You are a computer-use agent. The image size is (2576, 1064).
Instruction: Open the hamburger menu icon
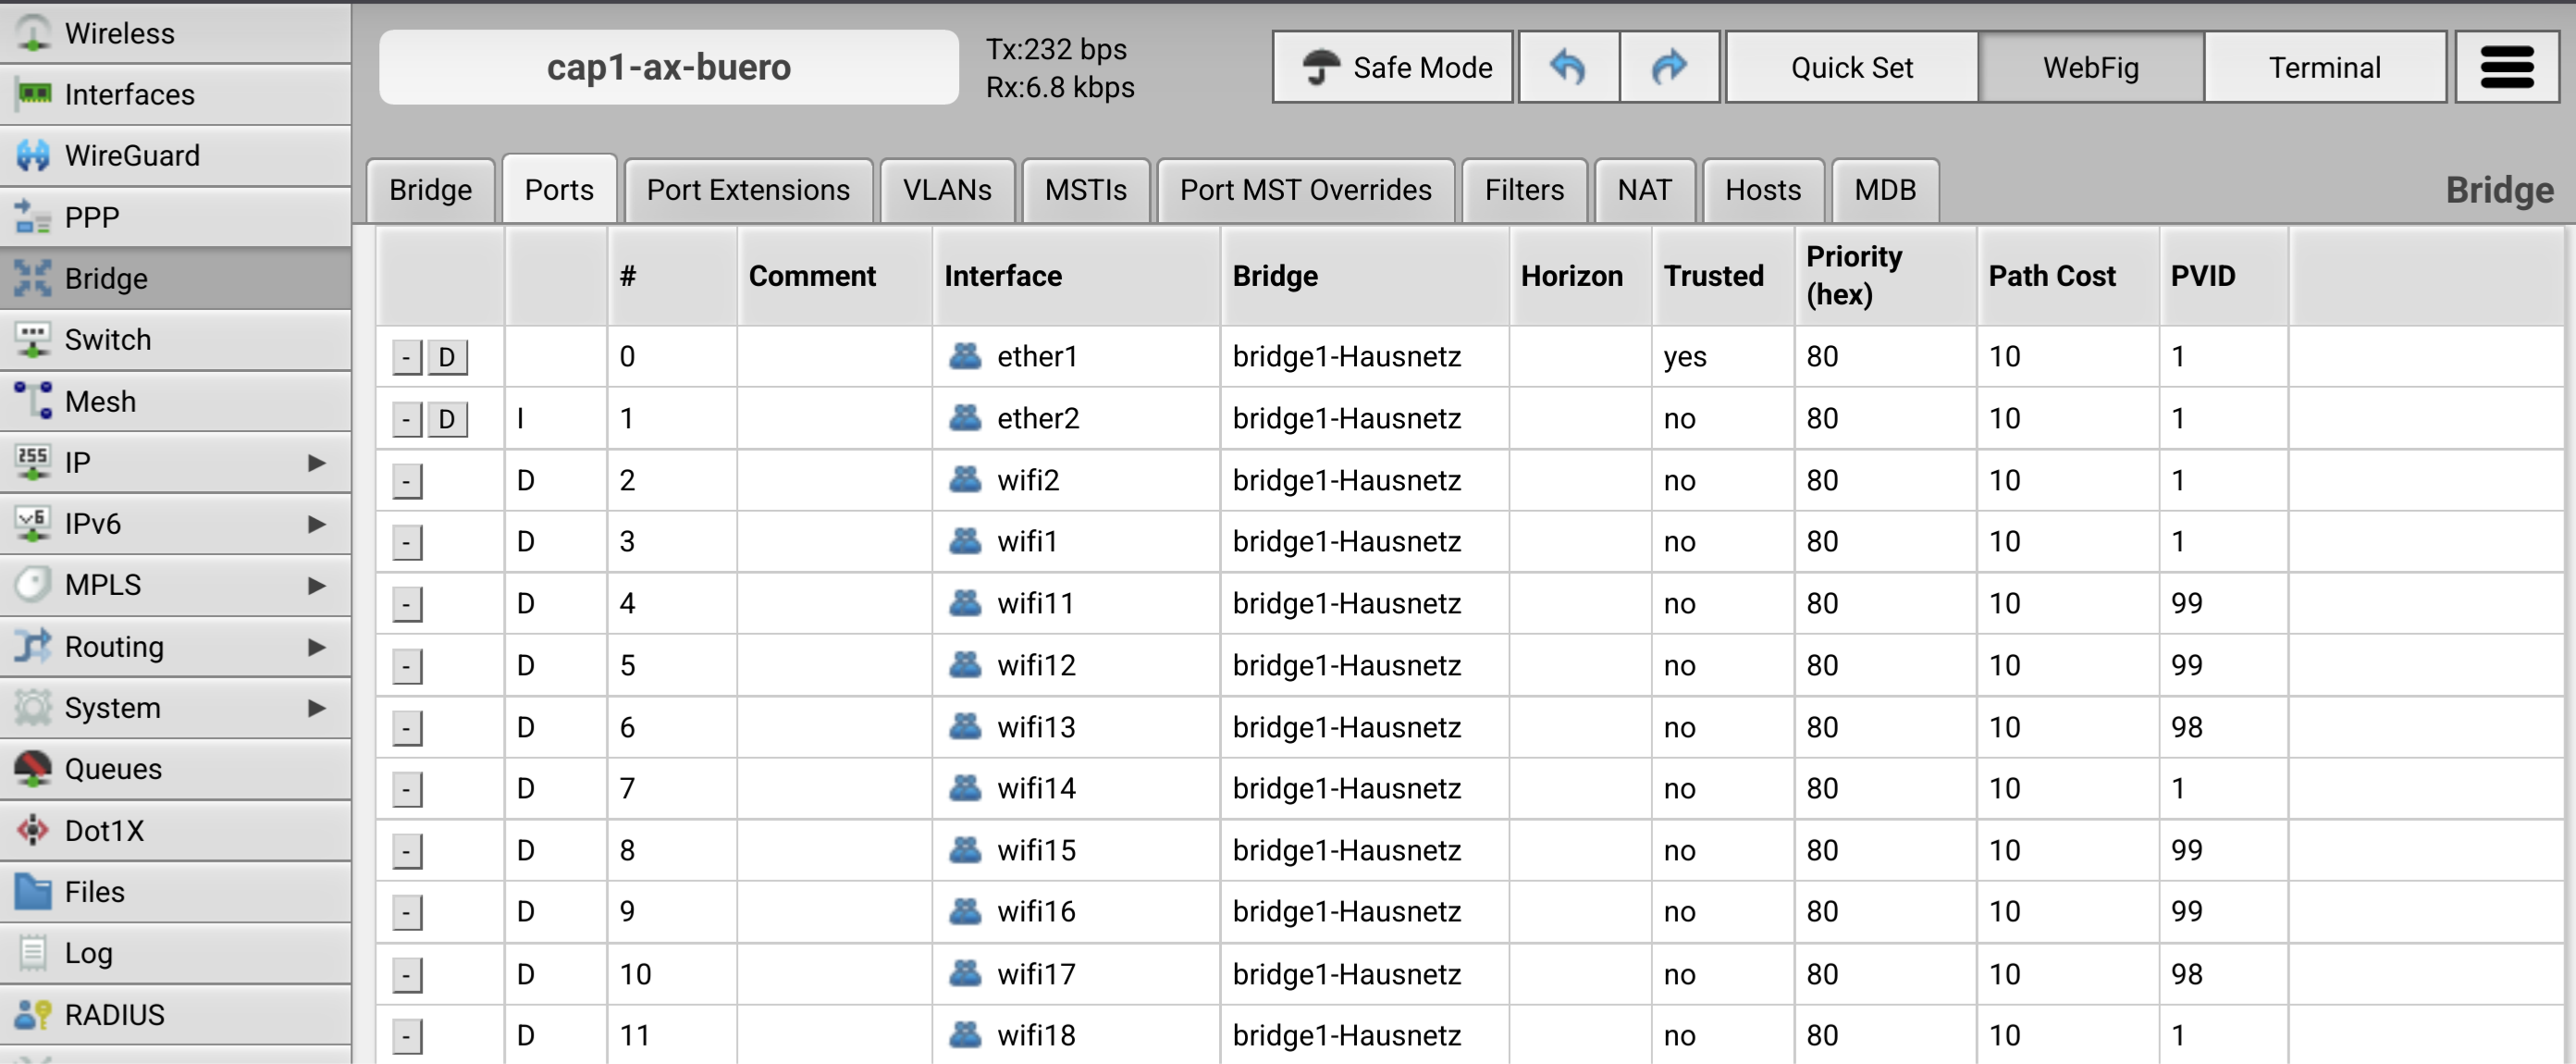coord(2505,67)
